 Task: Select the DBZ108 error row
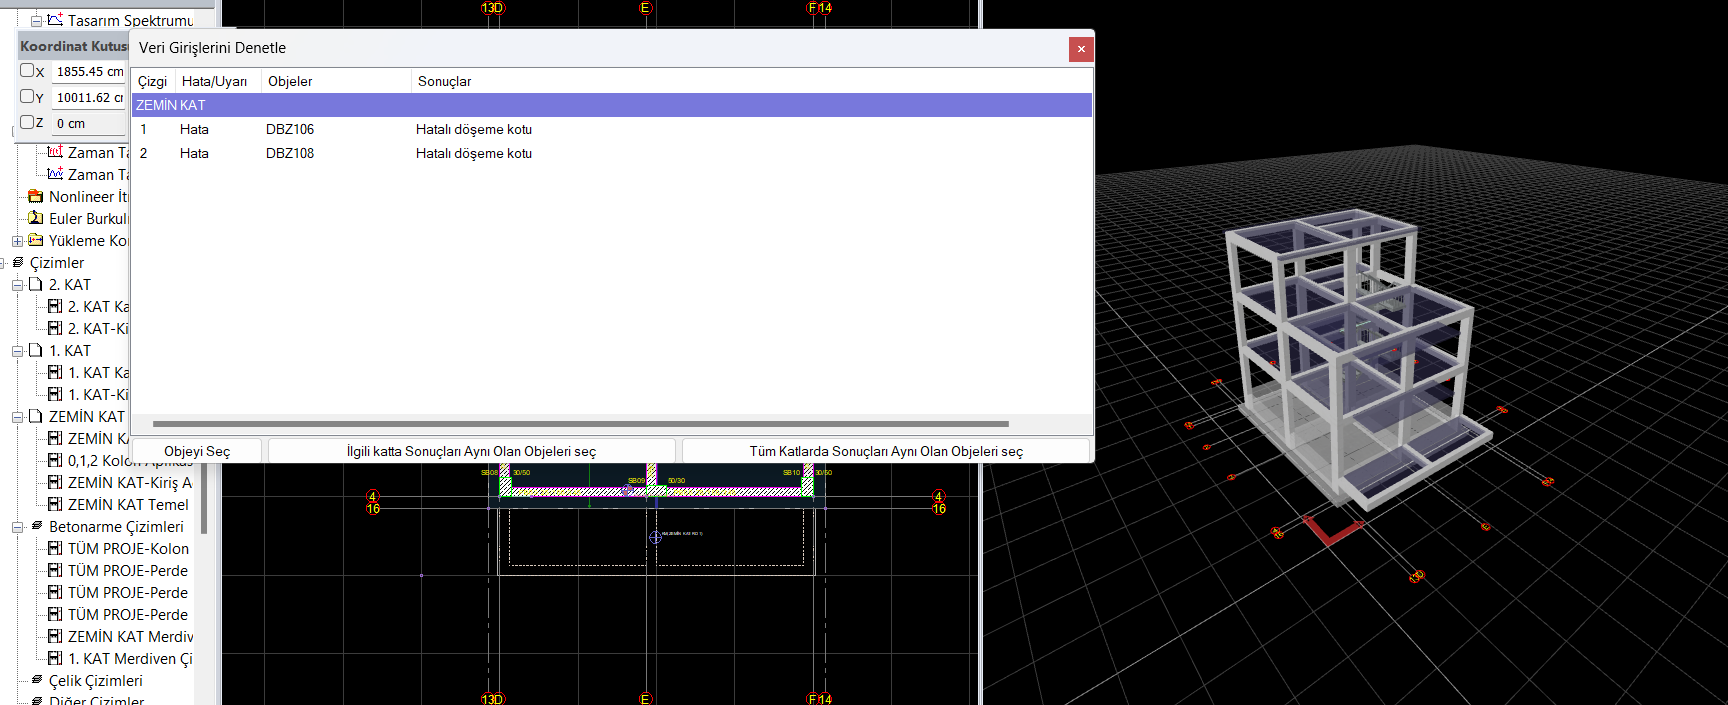tap(611, 153)
